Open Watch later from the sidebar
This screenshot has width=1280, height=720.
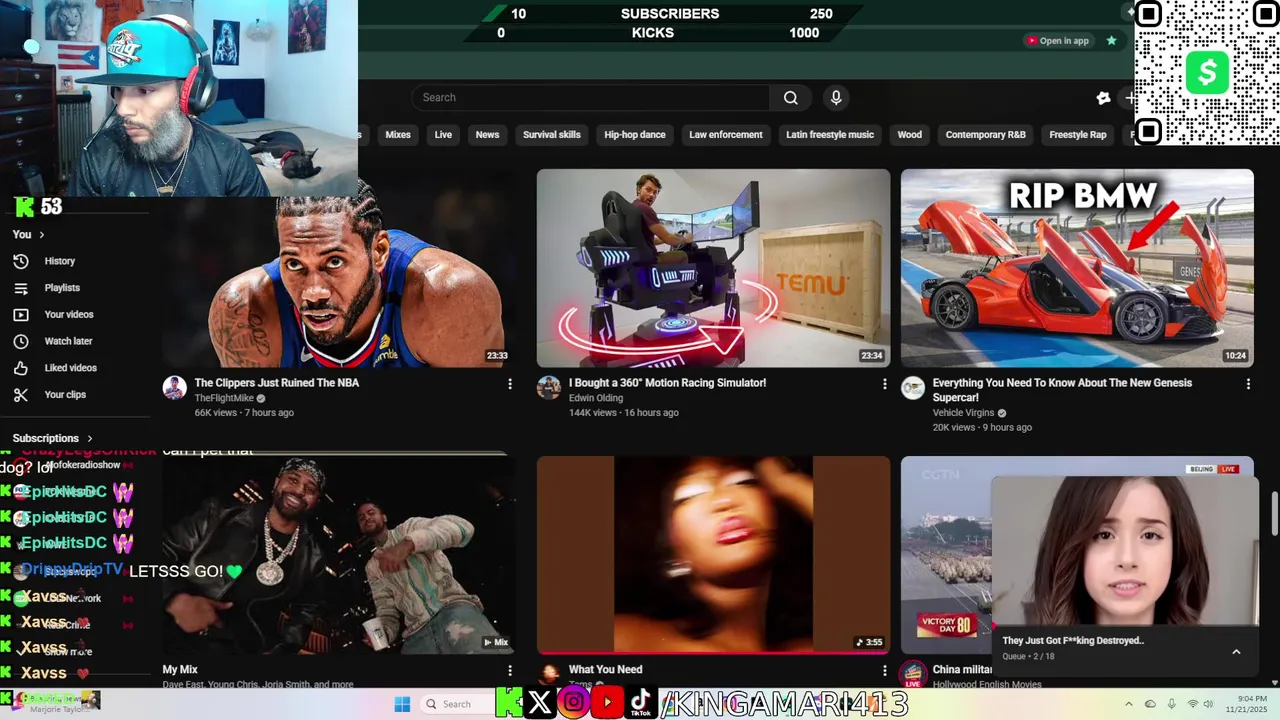pyautogui.click(x=67, y=341)
